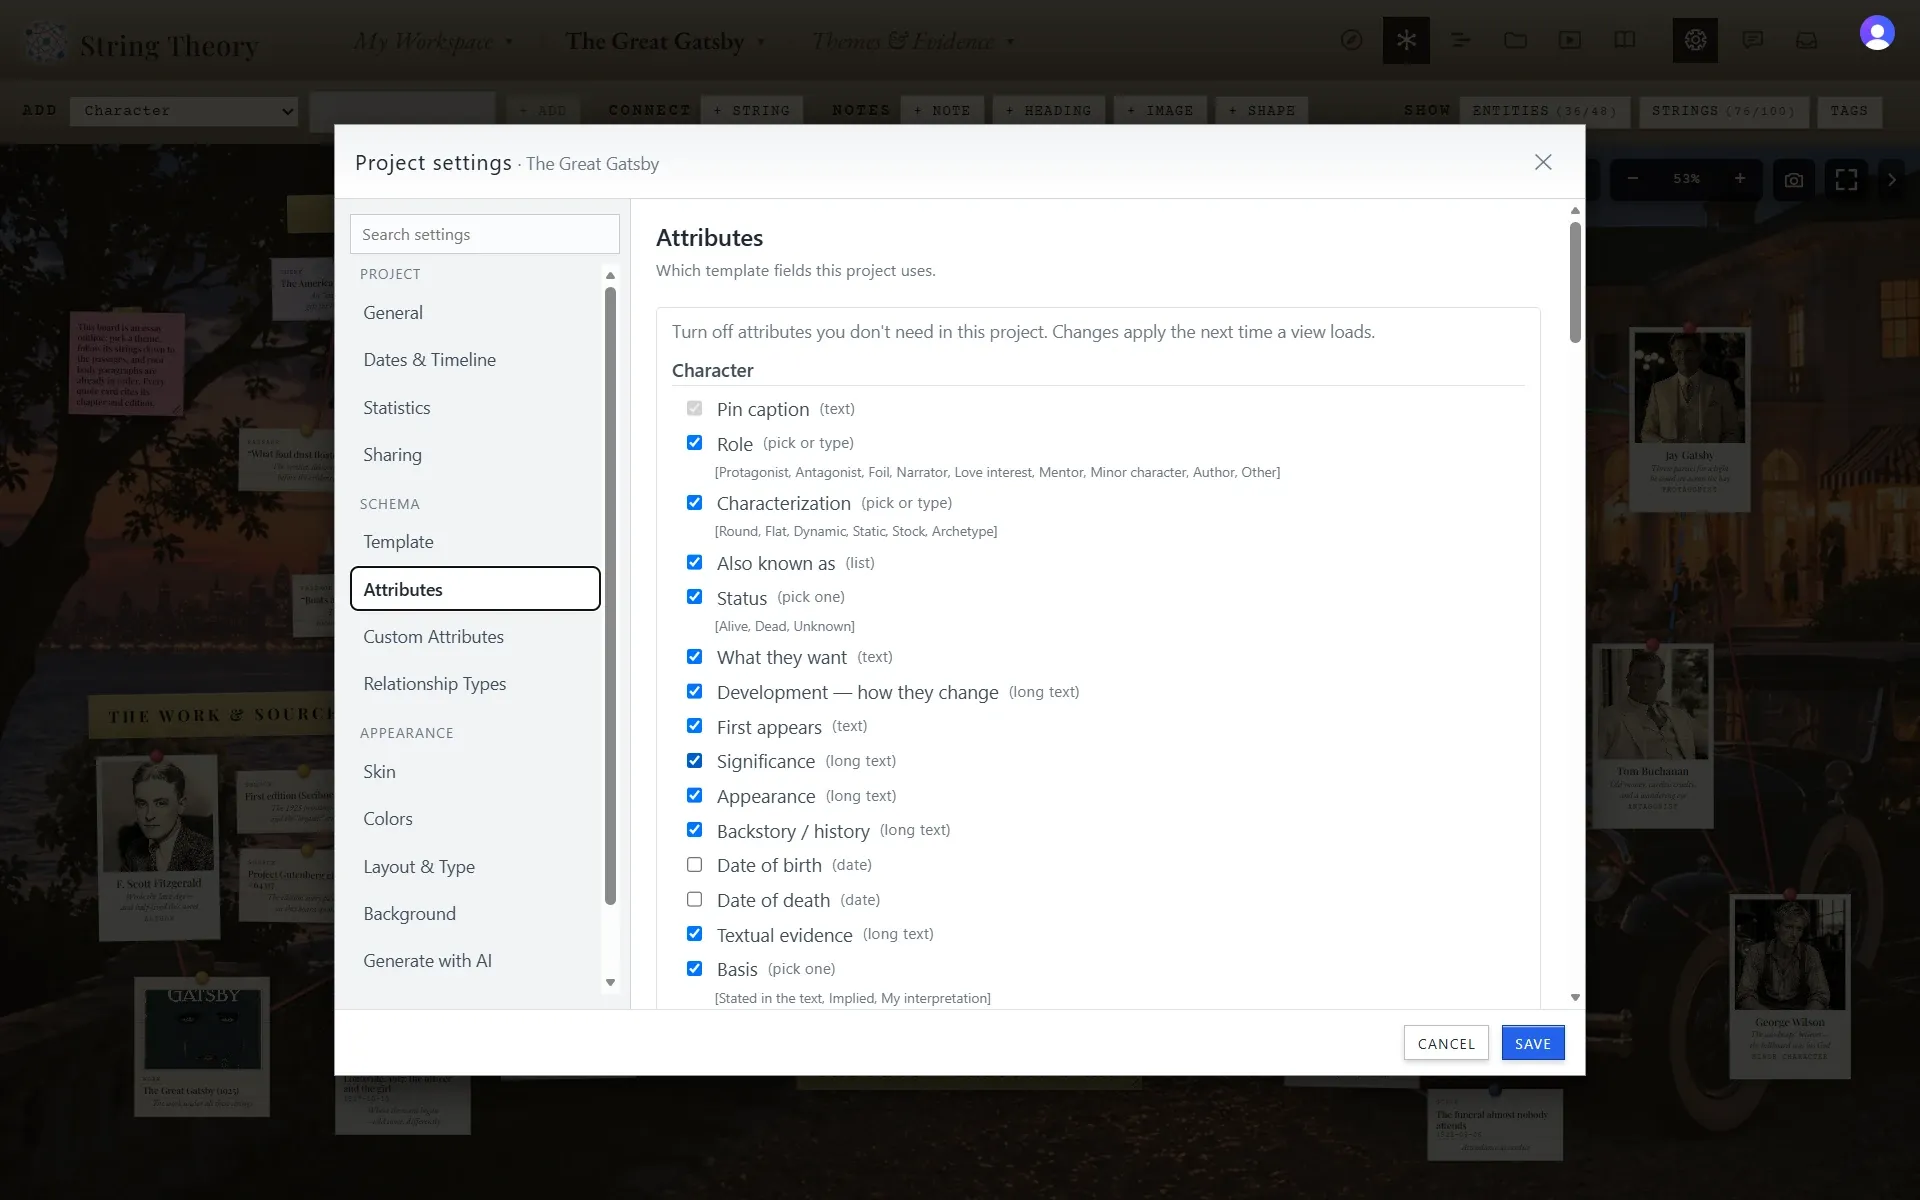This screenshot has width=1920, height=1200.
Task: Open Layout & Type settings
Action: (475, 867)
